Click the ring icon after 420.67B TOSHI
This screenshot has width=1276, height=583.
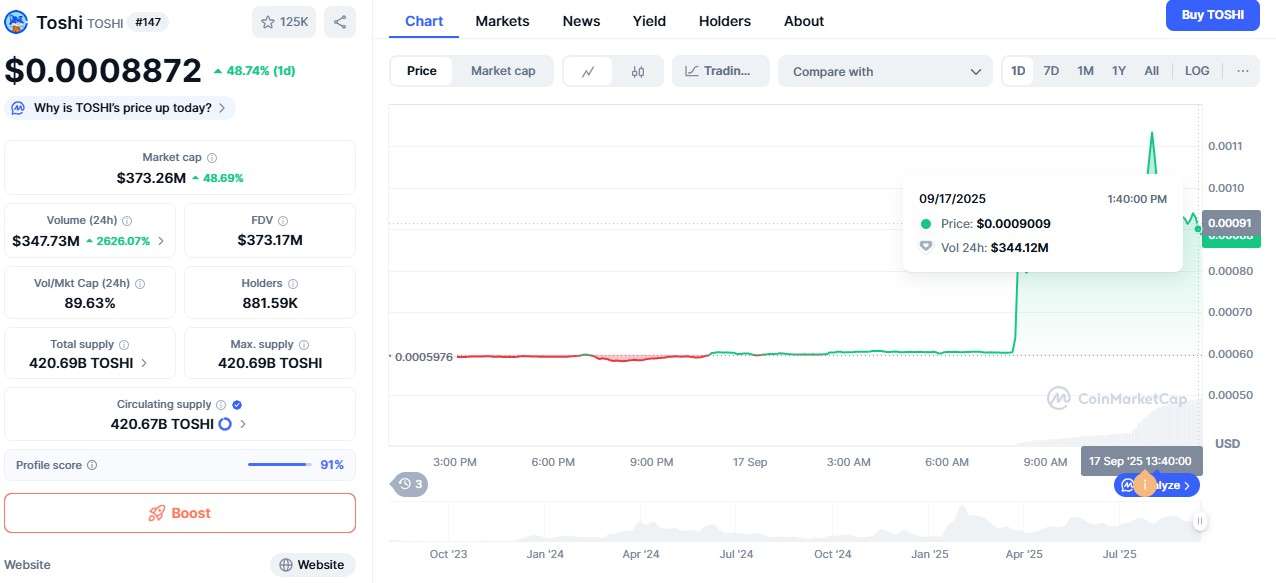[225, 424]
